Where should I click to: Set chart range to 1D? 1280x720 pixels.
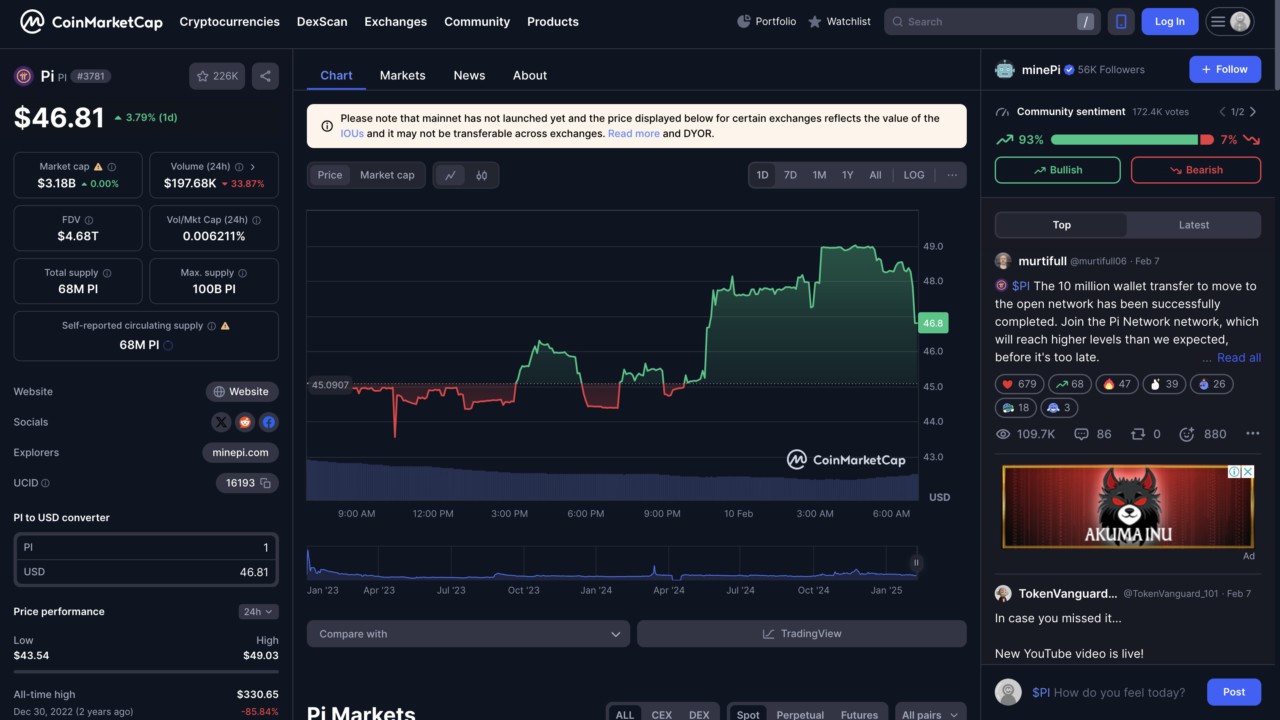point(762,175)
